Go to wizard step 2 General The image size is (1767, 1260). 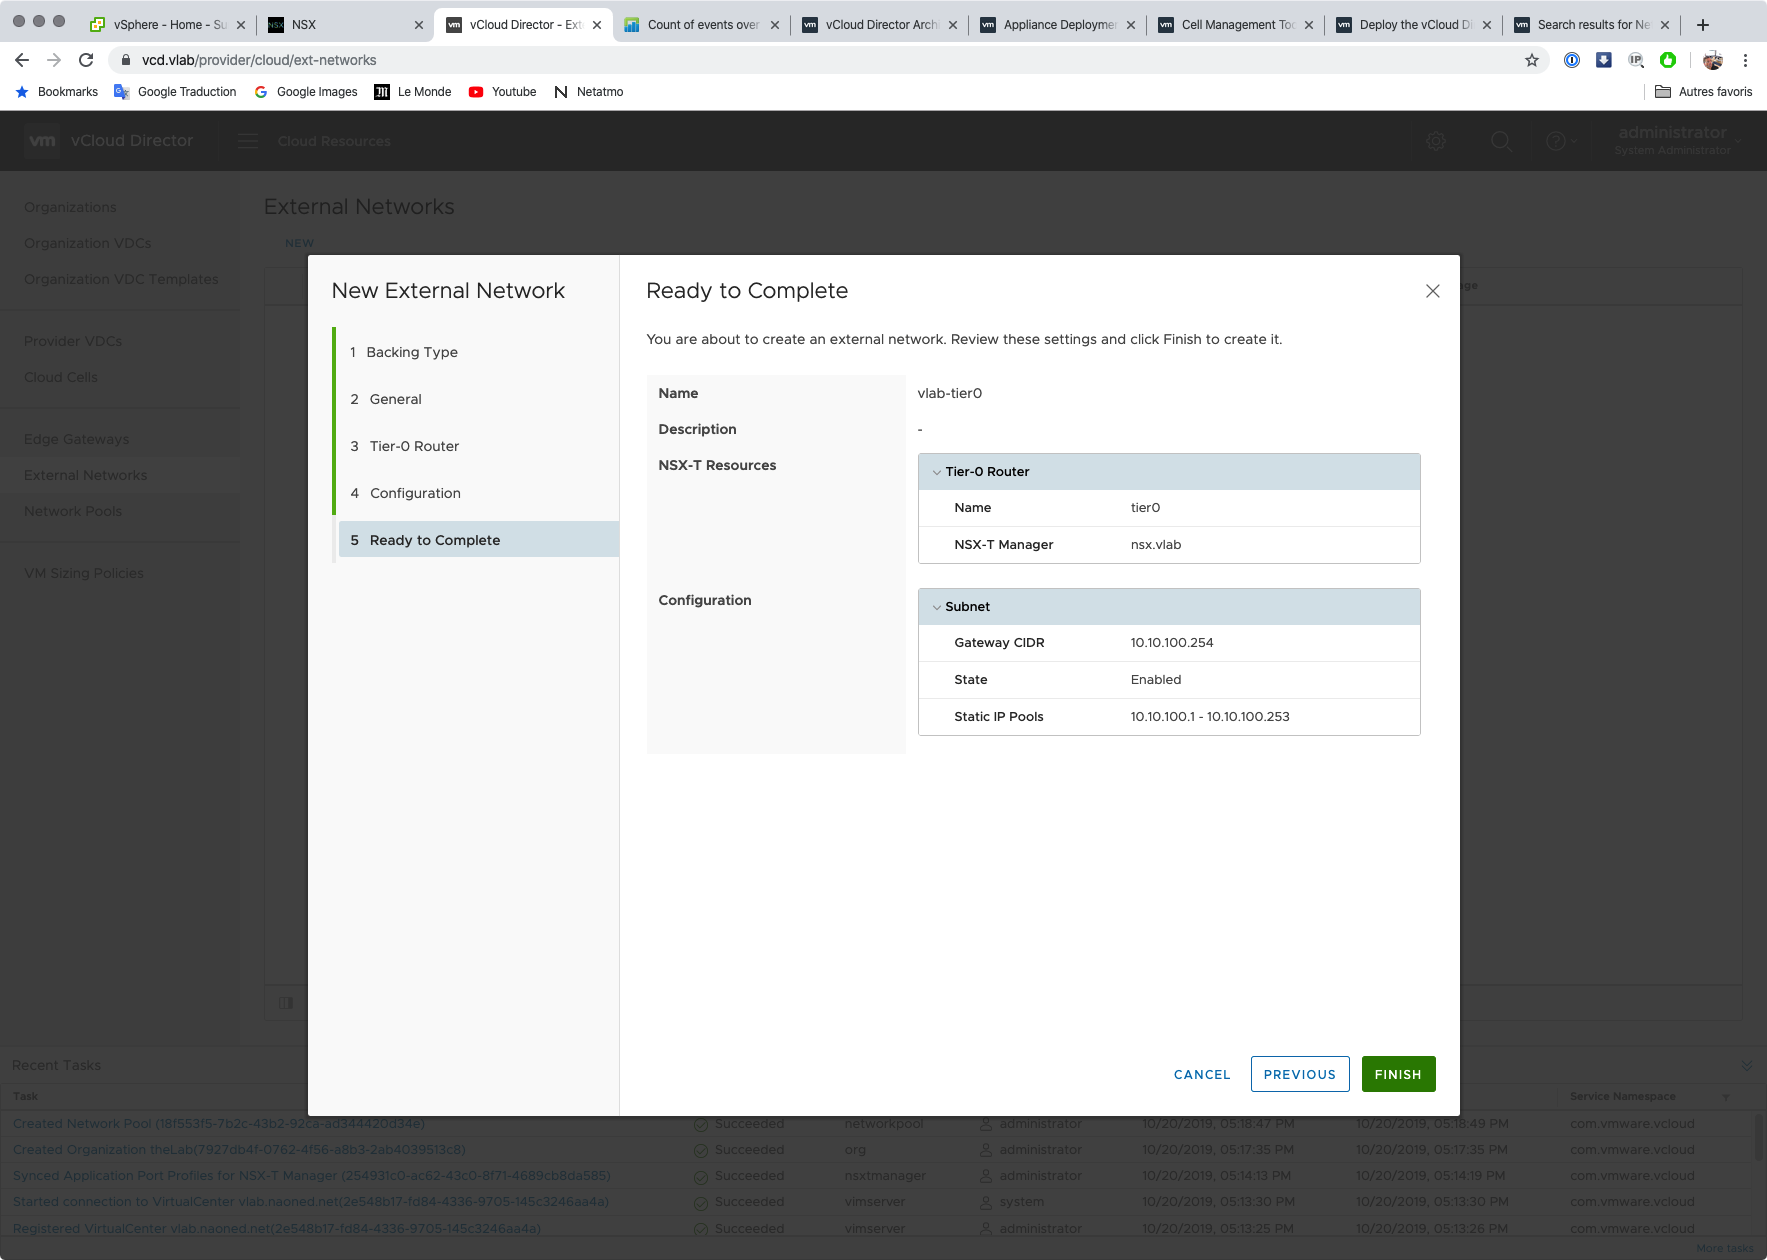click(479, 399)
